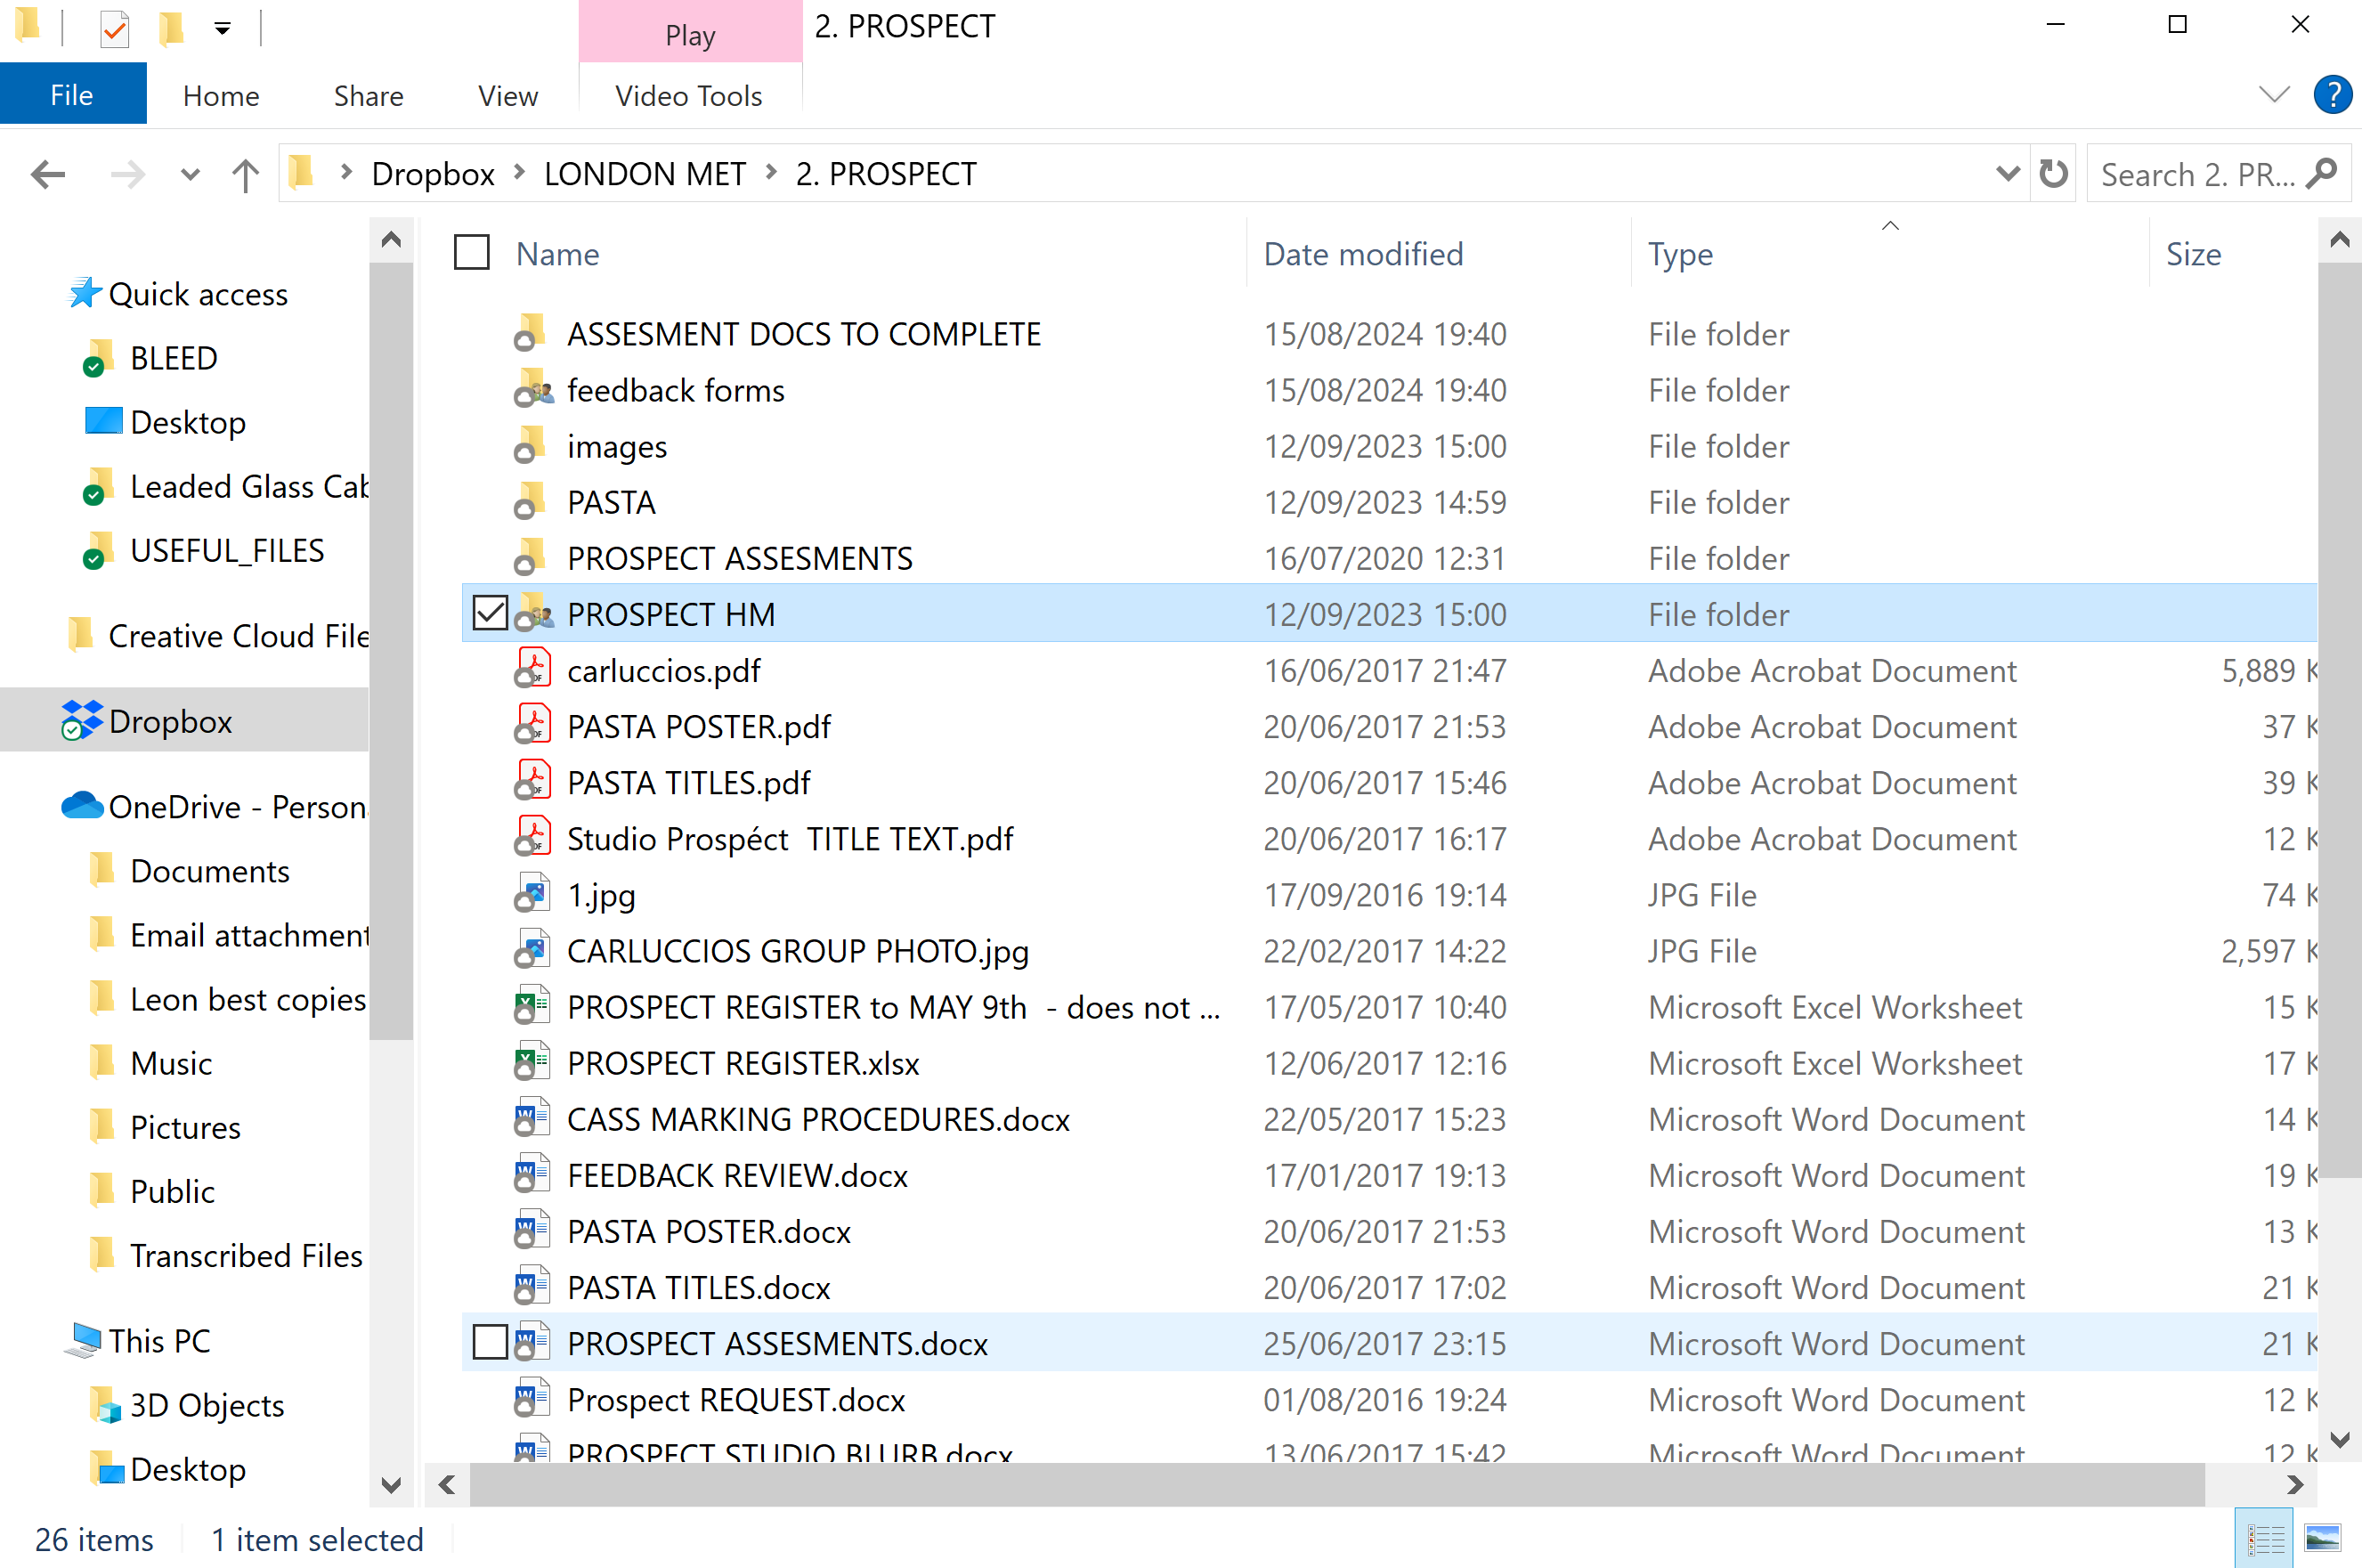Click the Refresh address bar icon
This screenshot has height=1568, width=2362.
pos(2053,174)
